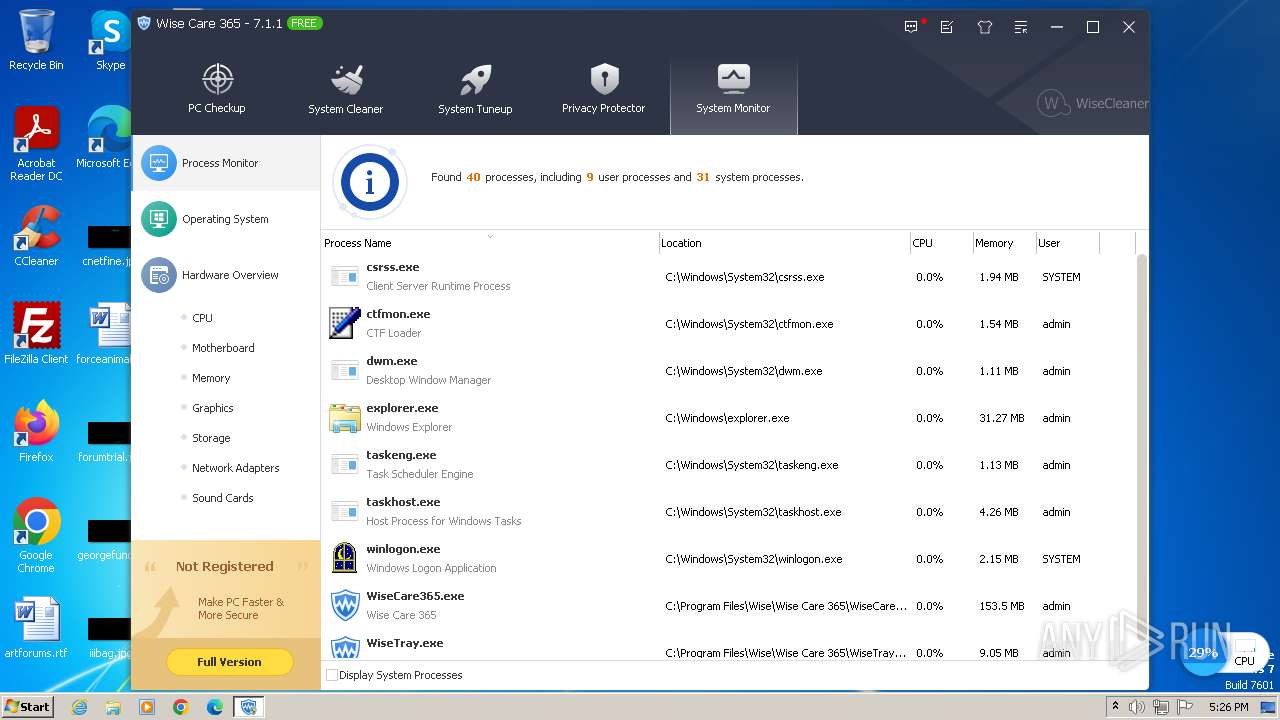Select Memory under Hardware Overview

point(211,378)
